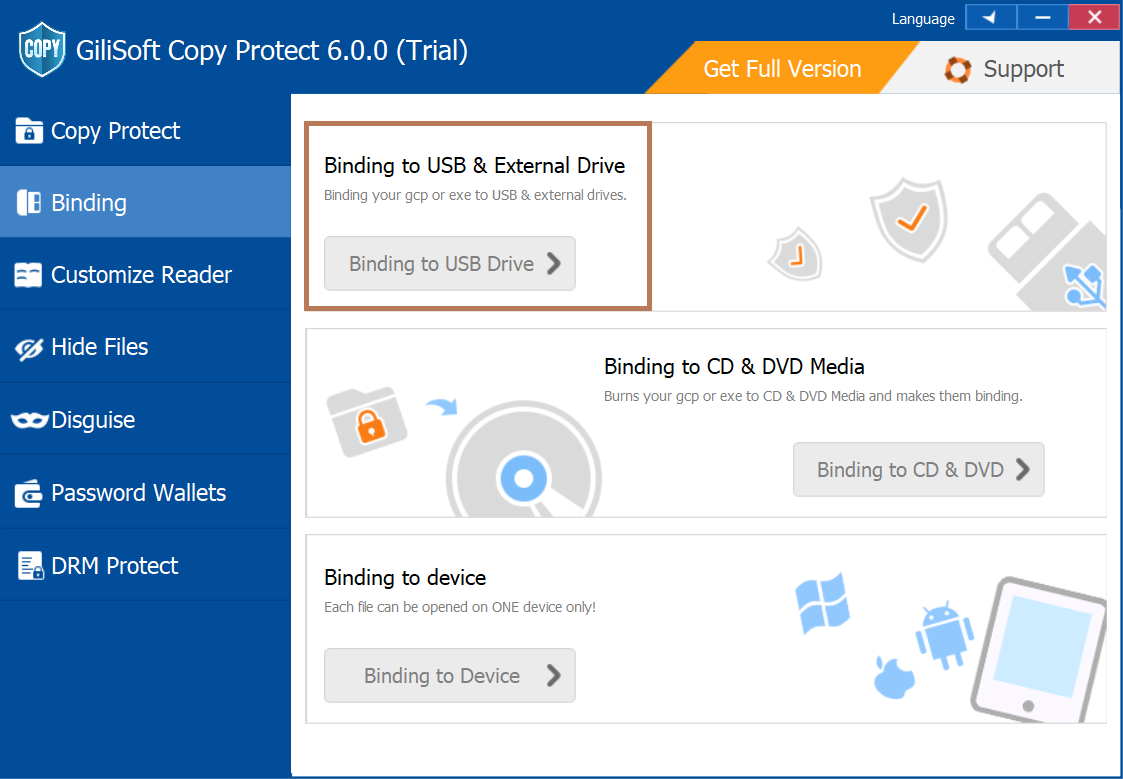Click the orange locked folder graphic
Screen dimensions: 1123x779
click(367, 422)
